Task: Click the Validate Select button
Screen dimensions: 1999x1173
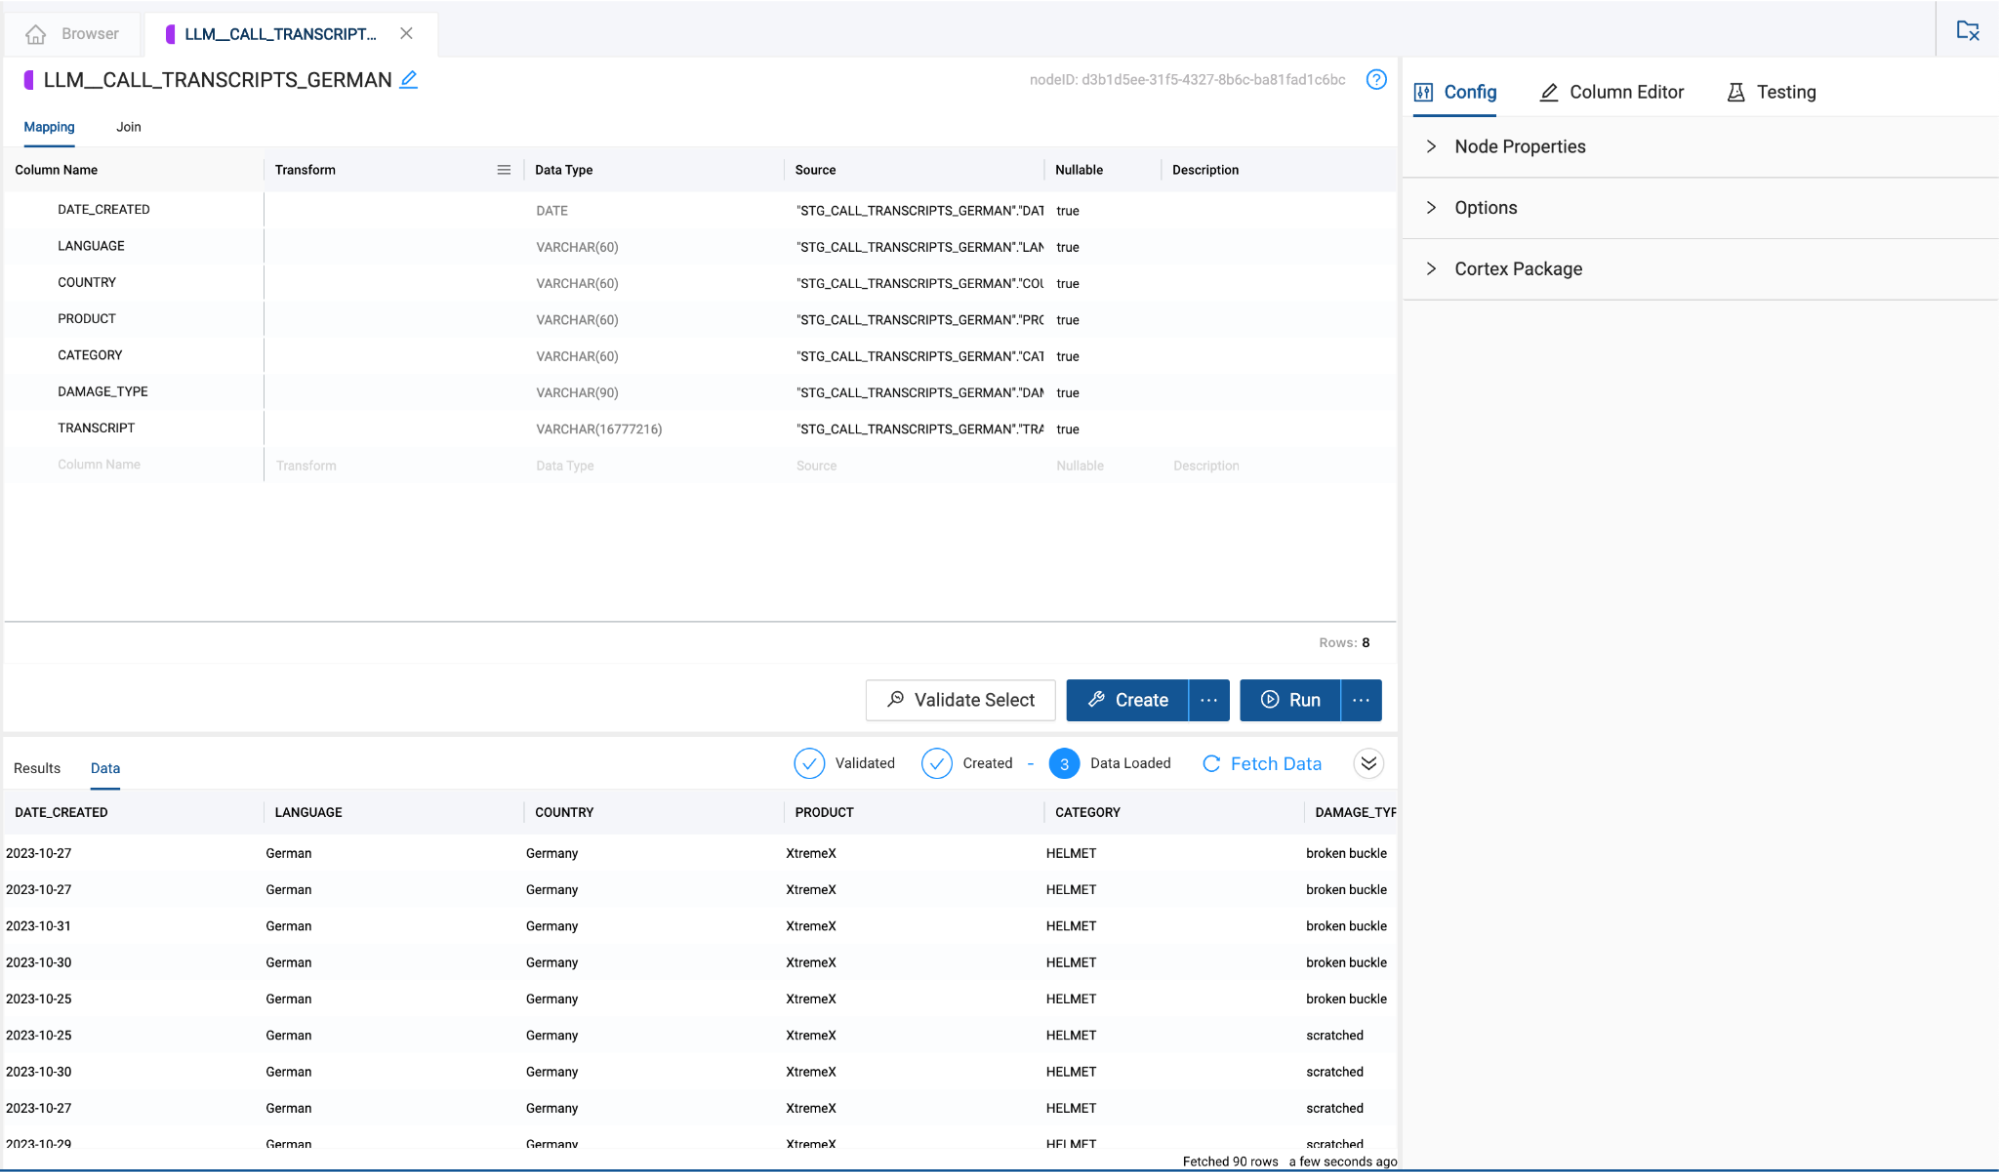Action: [960, 700]
